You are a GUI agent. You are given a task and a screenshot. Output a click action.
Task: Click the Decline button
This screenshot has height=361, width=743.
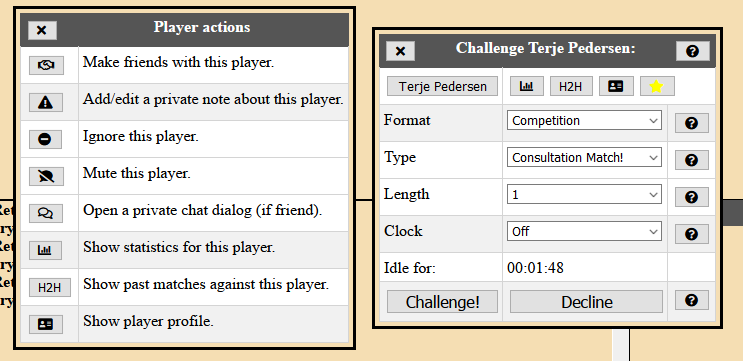tap(586, 302)
